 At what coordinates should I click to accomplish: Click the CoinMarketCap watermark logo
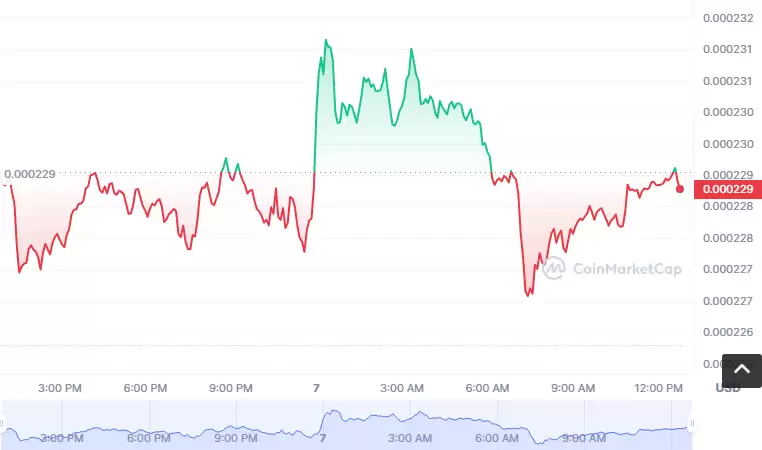(612, 268)
